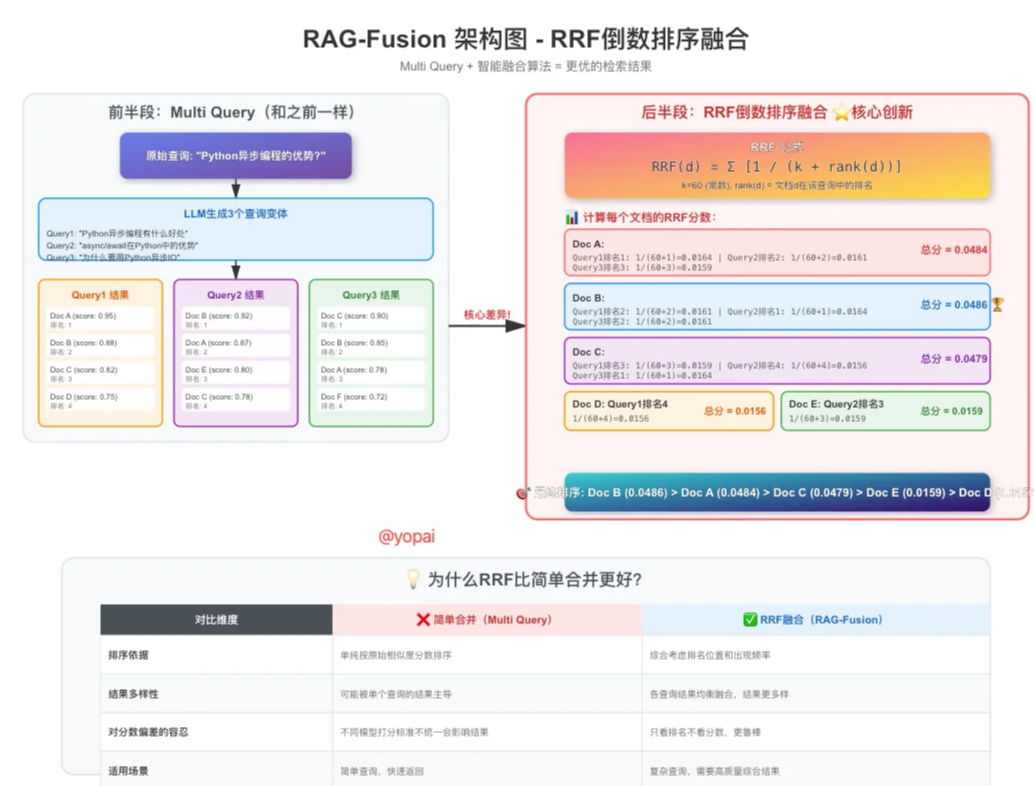Select line Query1: Python异步编程有什么好处
This screenshot has width=1034, height=786.
(117, 233)
